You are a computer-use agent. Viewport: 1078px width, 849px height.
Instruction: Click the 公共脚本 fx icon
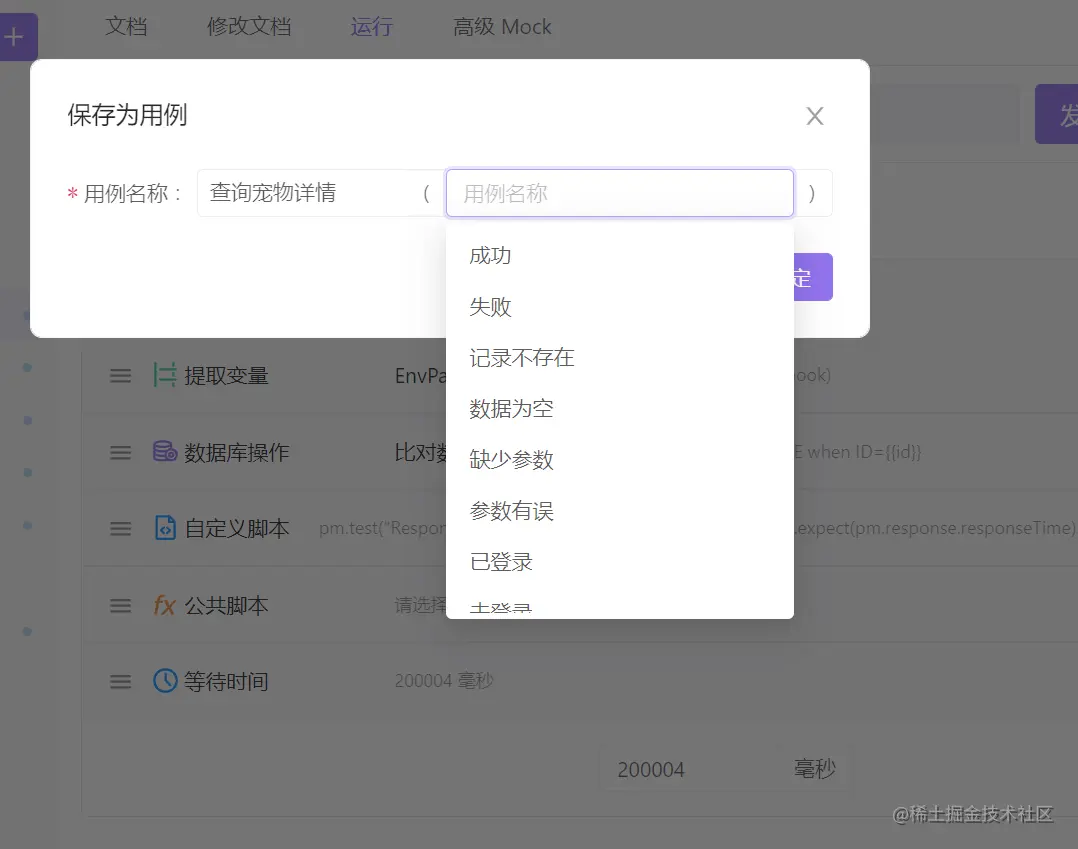[164, 605]
